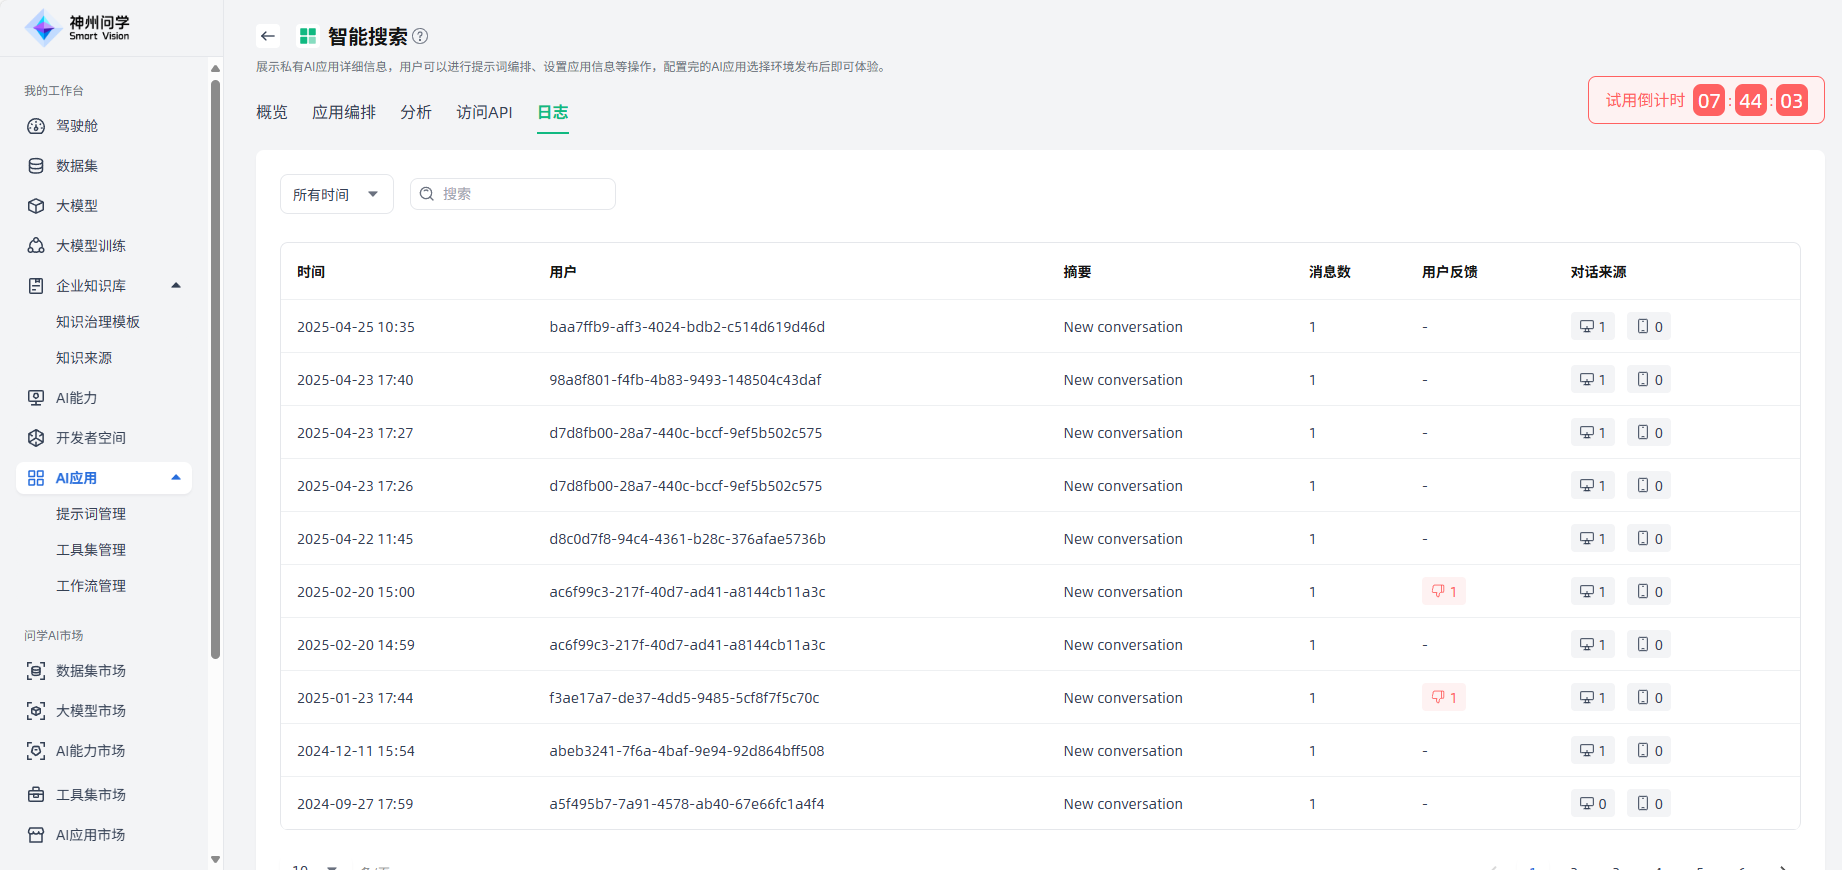
Task: Click user ID a5f495b7-7a91-4578-ab40-67e66fc1a4f4
Action: pyautogui.click(x=687, y=804)
